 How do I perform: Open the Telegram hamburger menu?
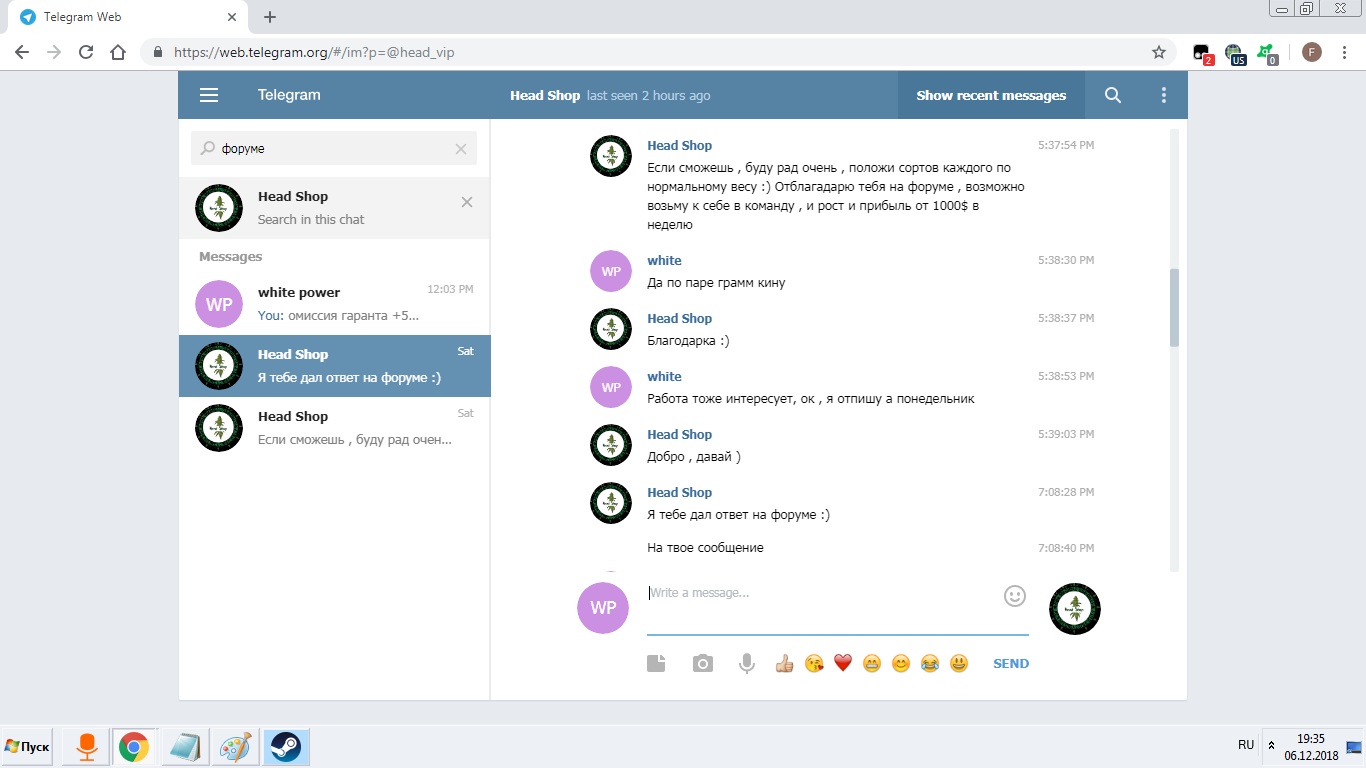coord(208,95)
